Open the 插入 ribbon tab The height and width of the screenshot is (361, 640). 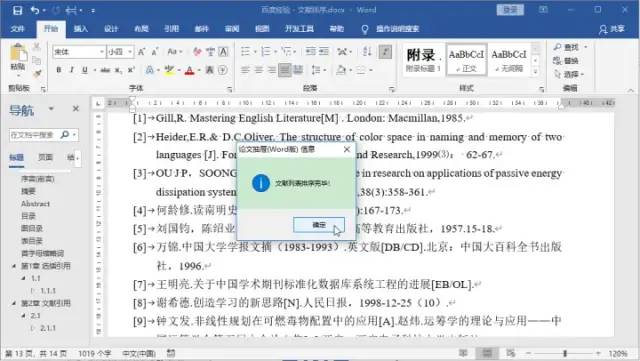[x=81, y=29]
